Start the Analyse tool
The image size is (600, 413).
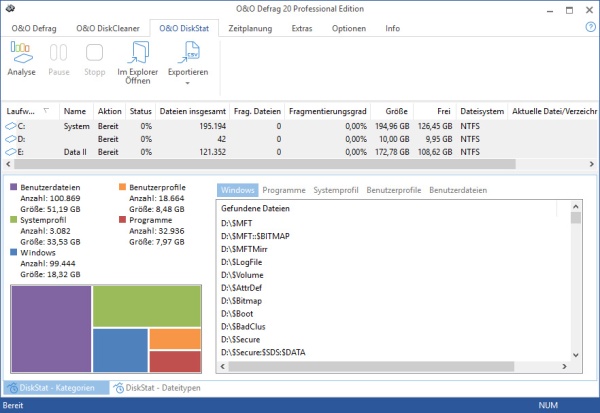21,59
